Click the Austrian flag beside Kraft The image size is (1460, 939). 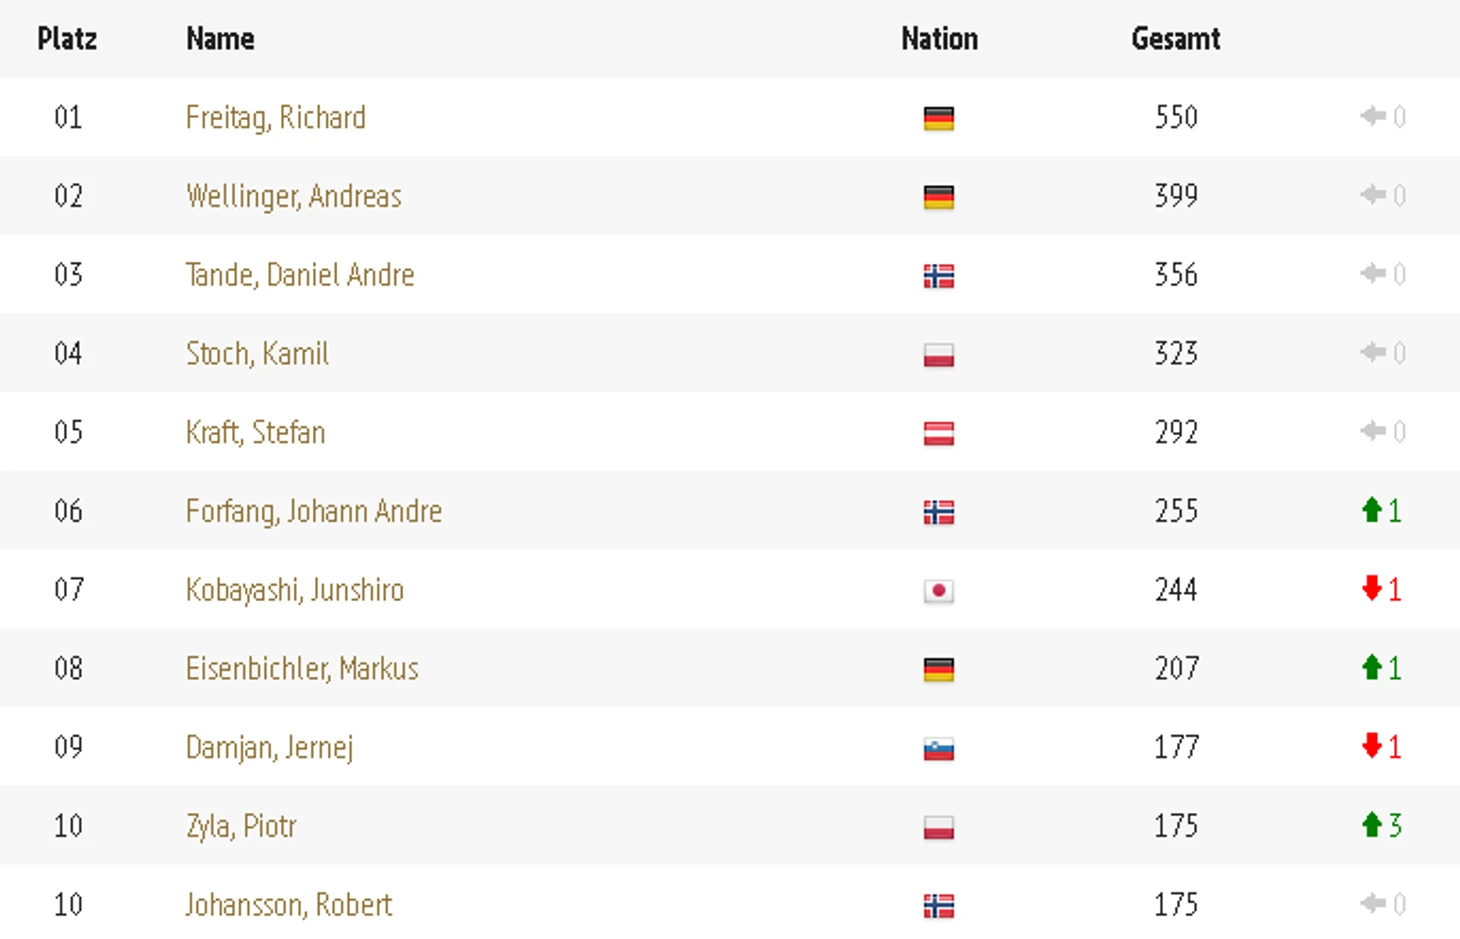[x=938, y=433]
